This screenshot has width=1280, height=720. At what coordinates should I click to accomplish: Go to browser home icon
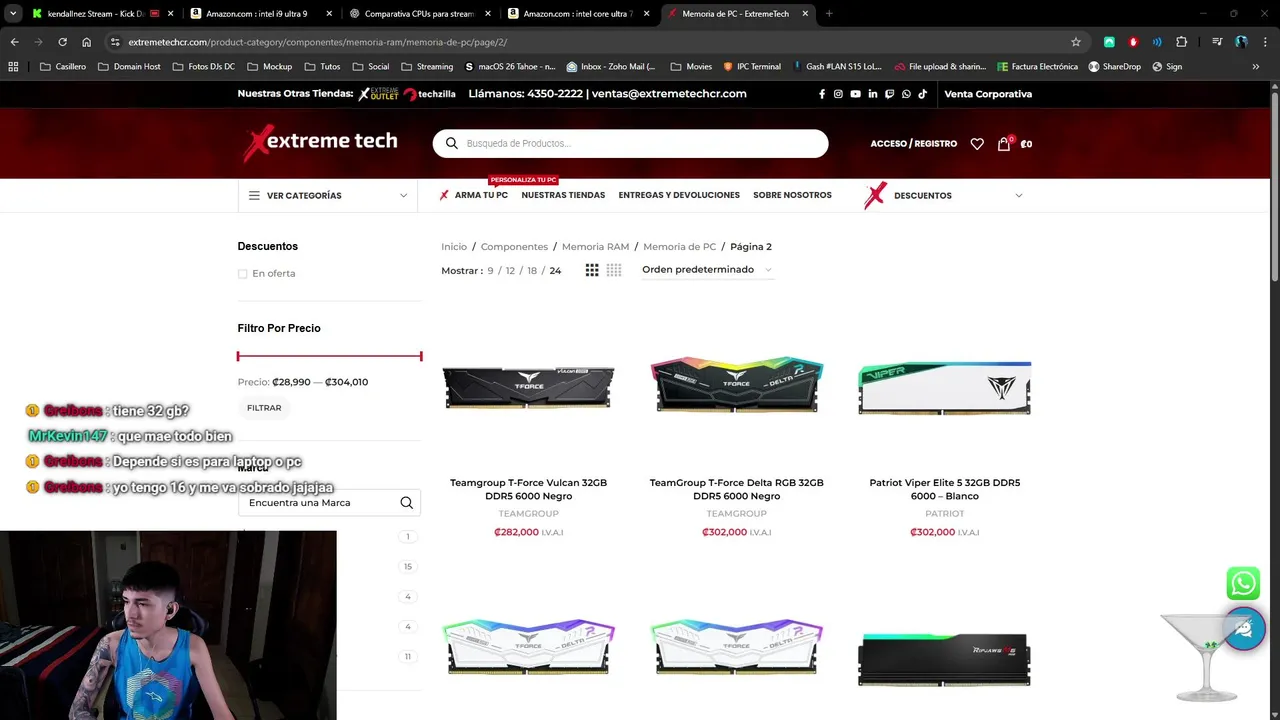click(x=87, y=42)
